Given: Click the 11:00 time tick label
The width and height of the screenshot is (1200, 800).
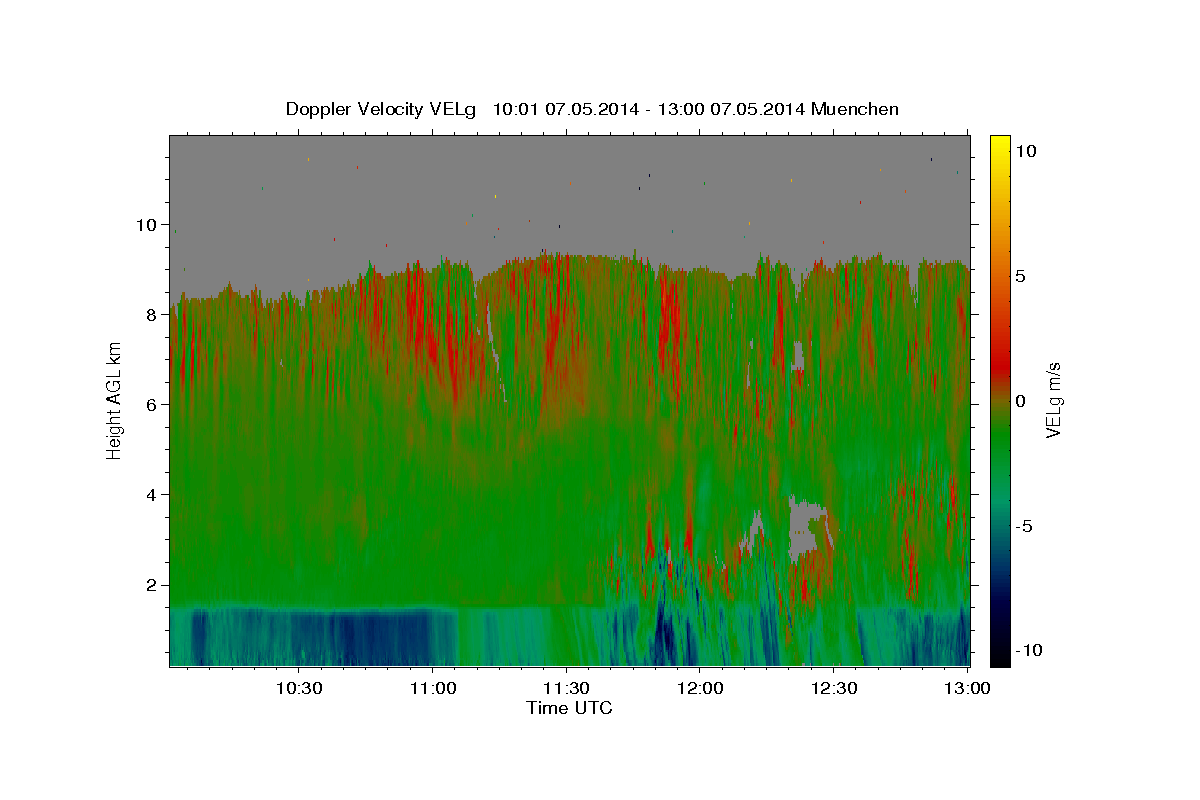Looking at the screenshot, I should pos(432,688).
